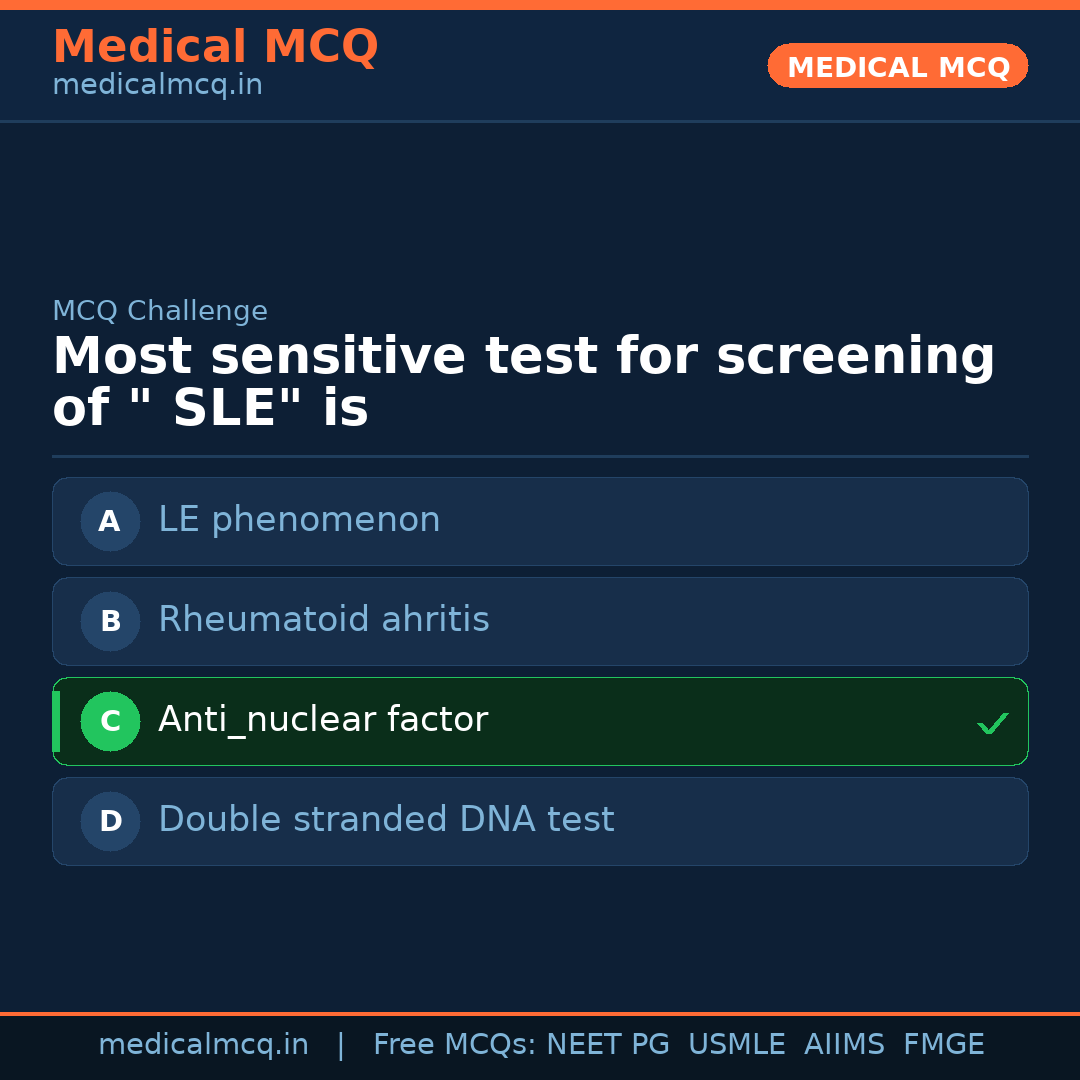
Task: Click the divider under the question heading
Action: click(540, 456)
